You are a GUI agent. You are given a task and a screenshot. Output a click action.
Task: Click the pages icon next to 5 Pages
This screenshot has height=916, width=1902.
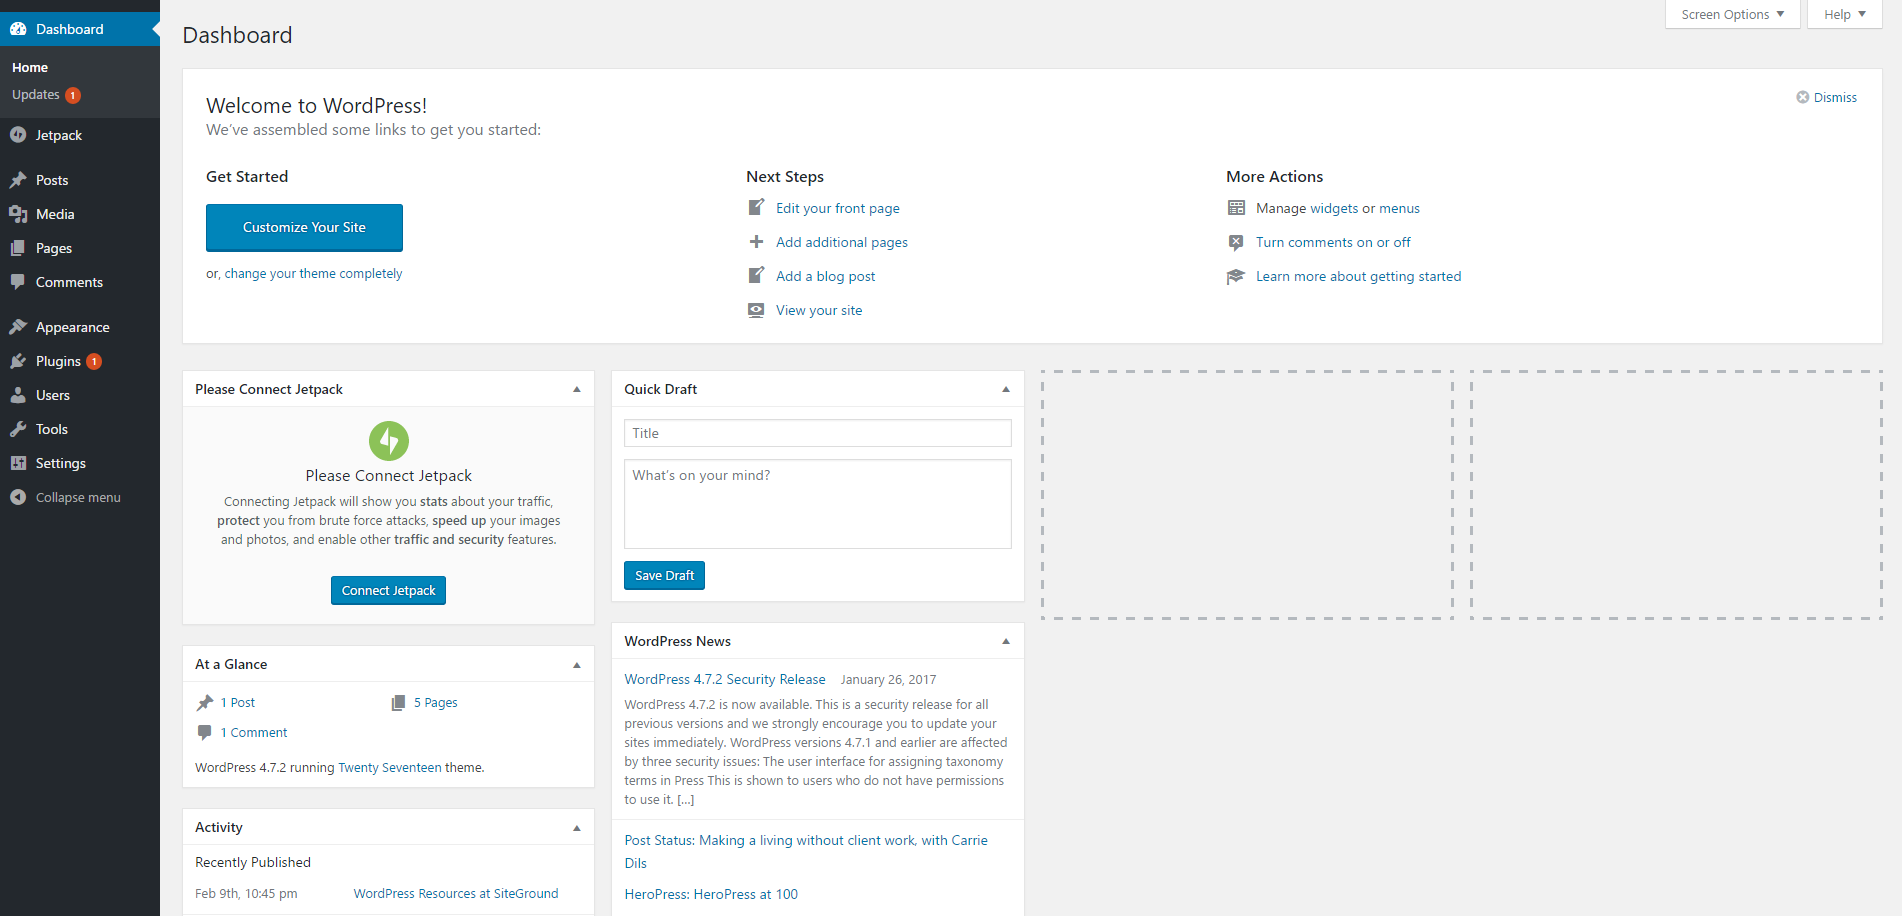point(398,703)
